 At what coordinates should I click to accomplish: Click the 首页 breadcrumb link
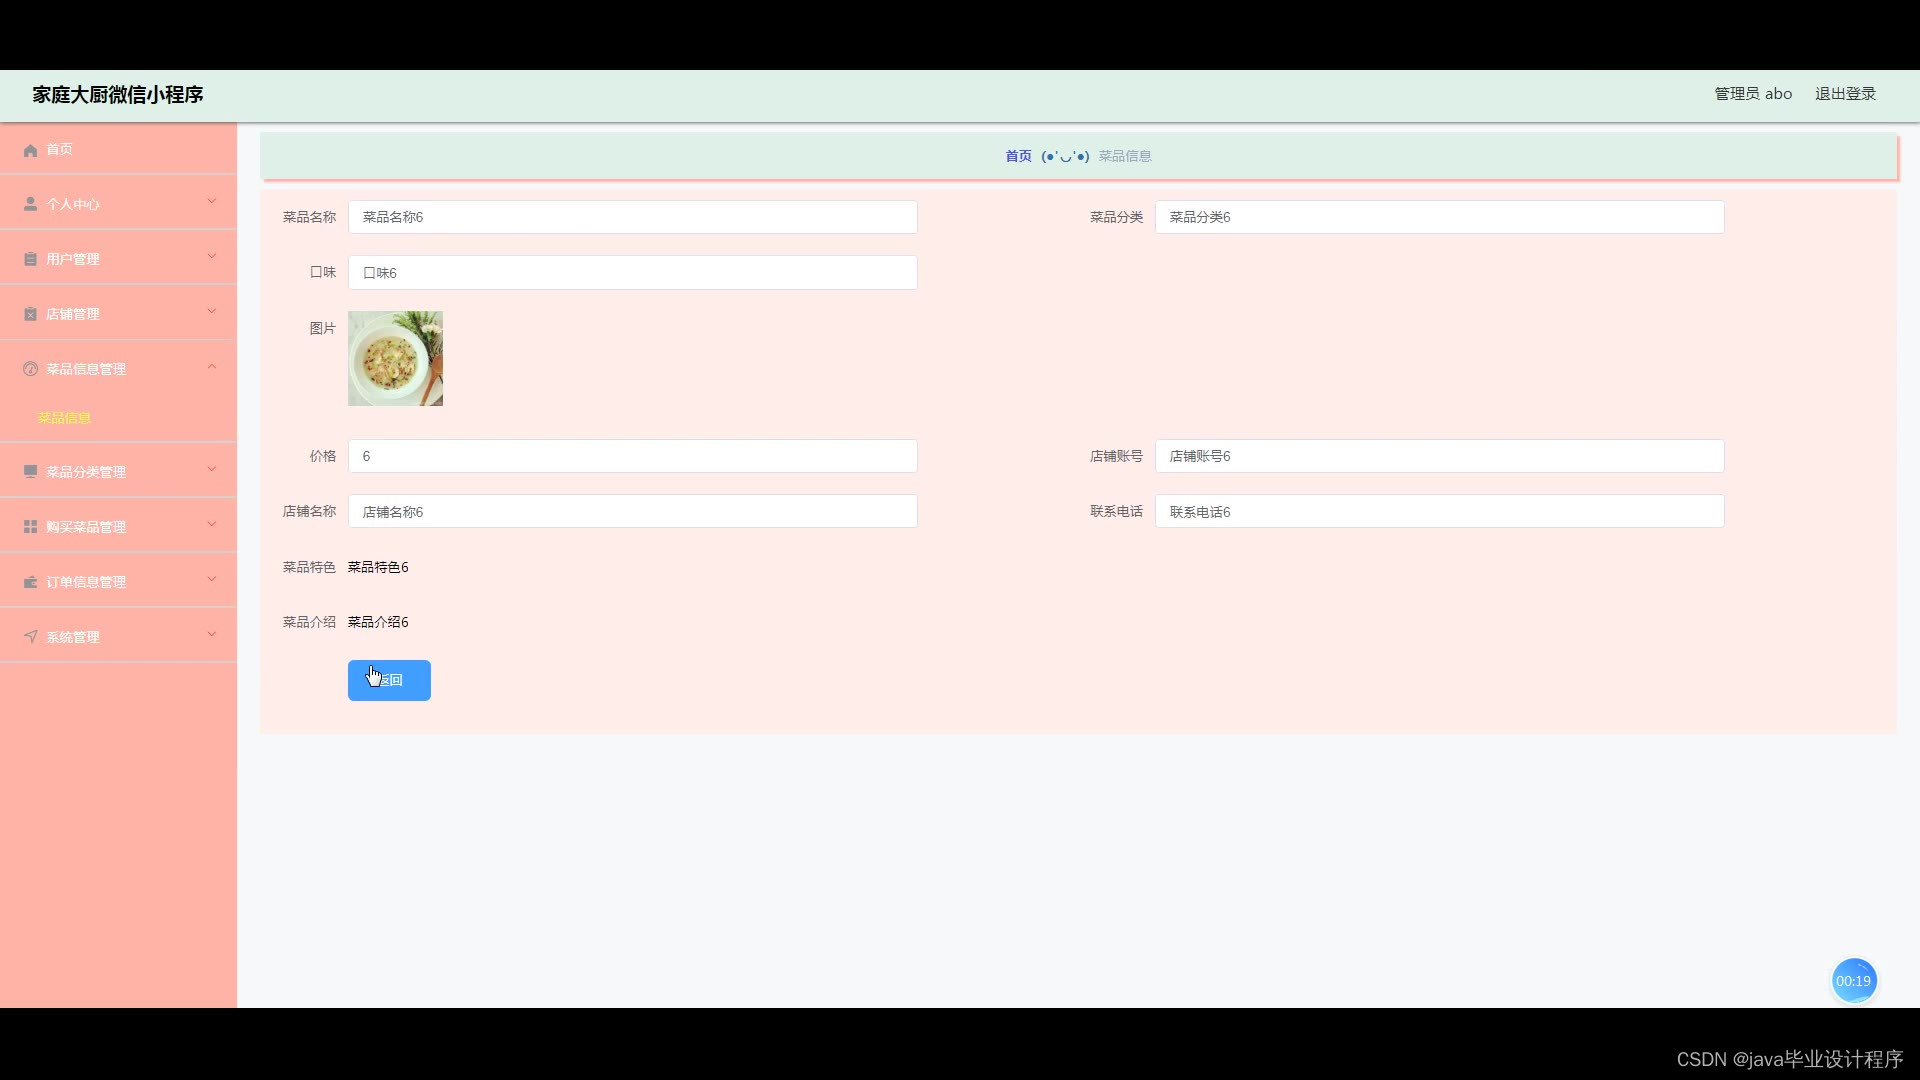(1018, 156)
